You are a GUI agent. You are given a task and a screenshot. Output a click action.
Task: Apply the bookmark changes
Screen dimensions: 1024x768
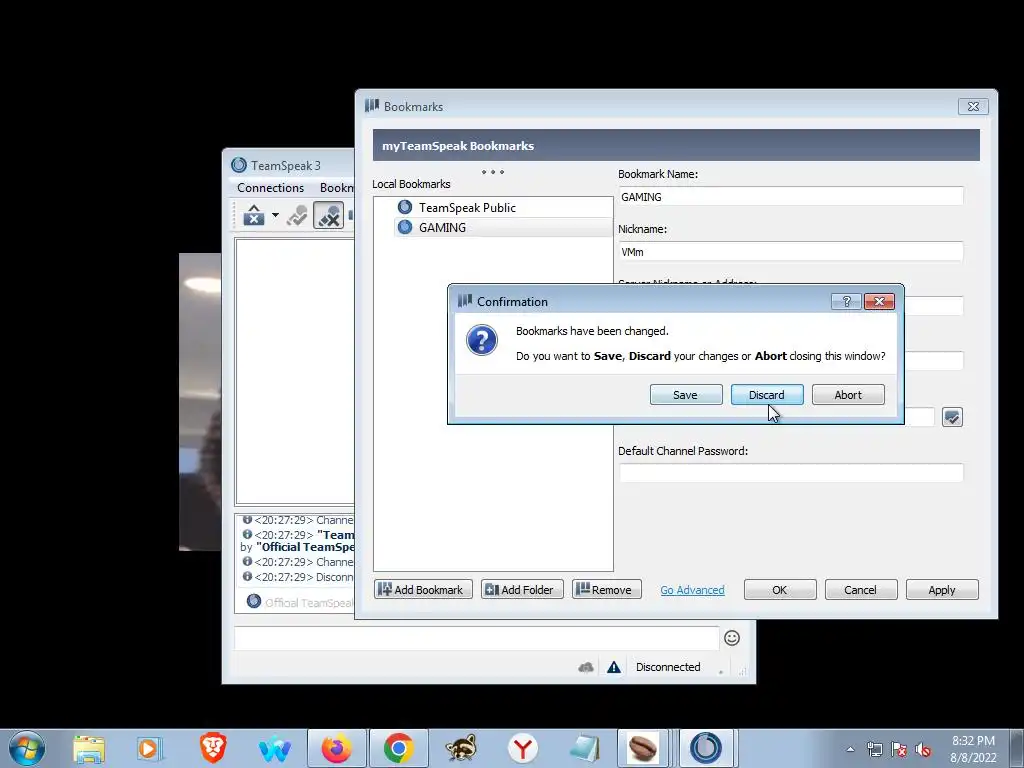(x=942, y=589)
